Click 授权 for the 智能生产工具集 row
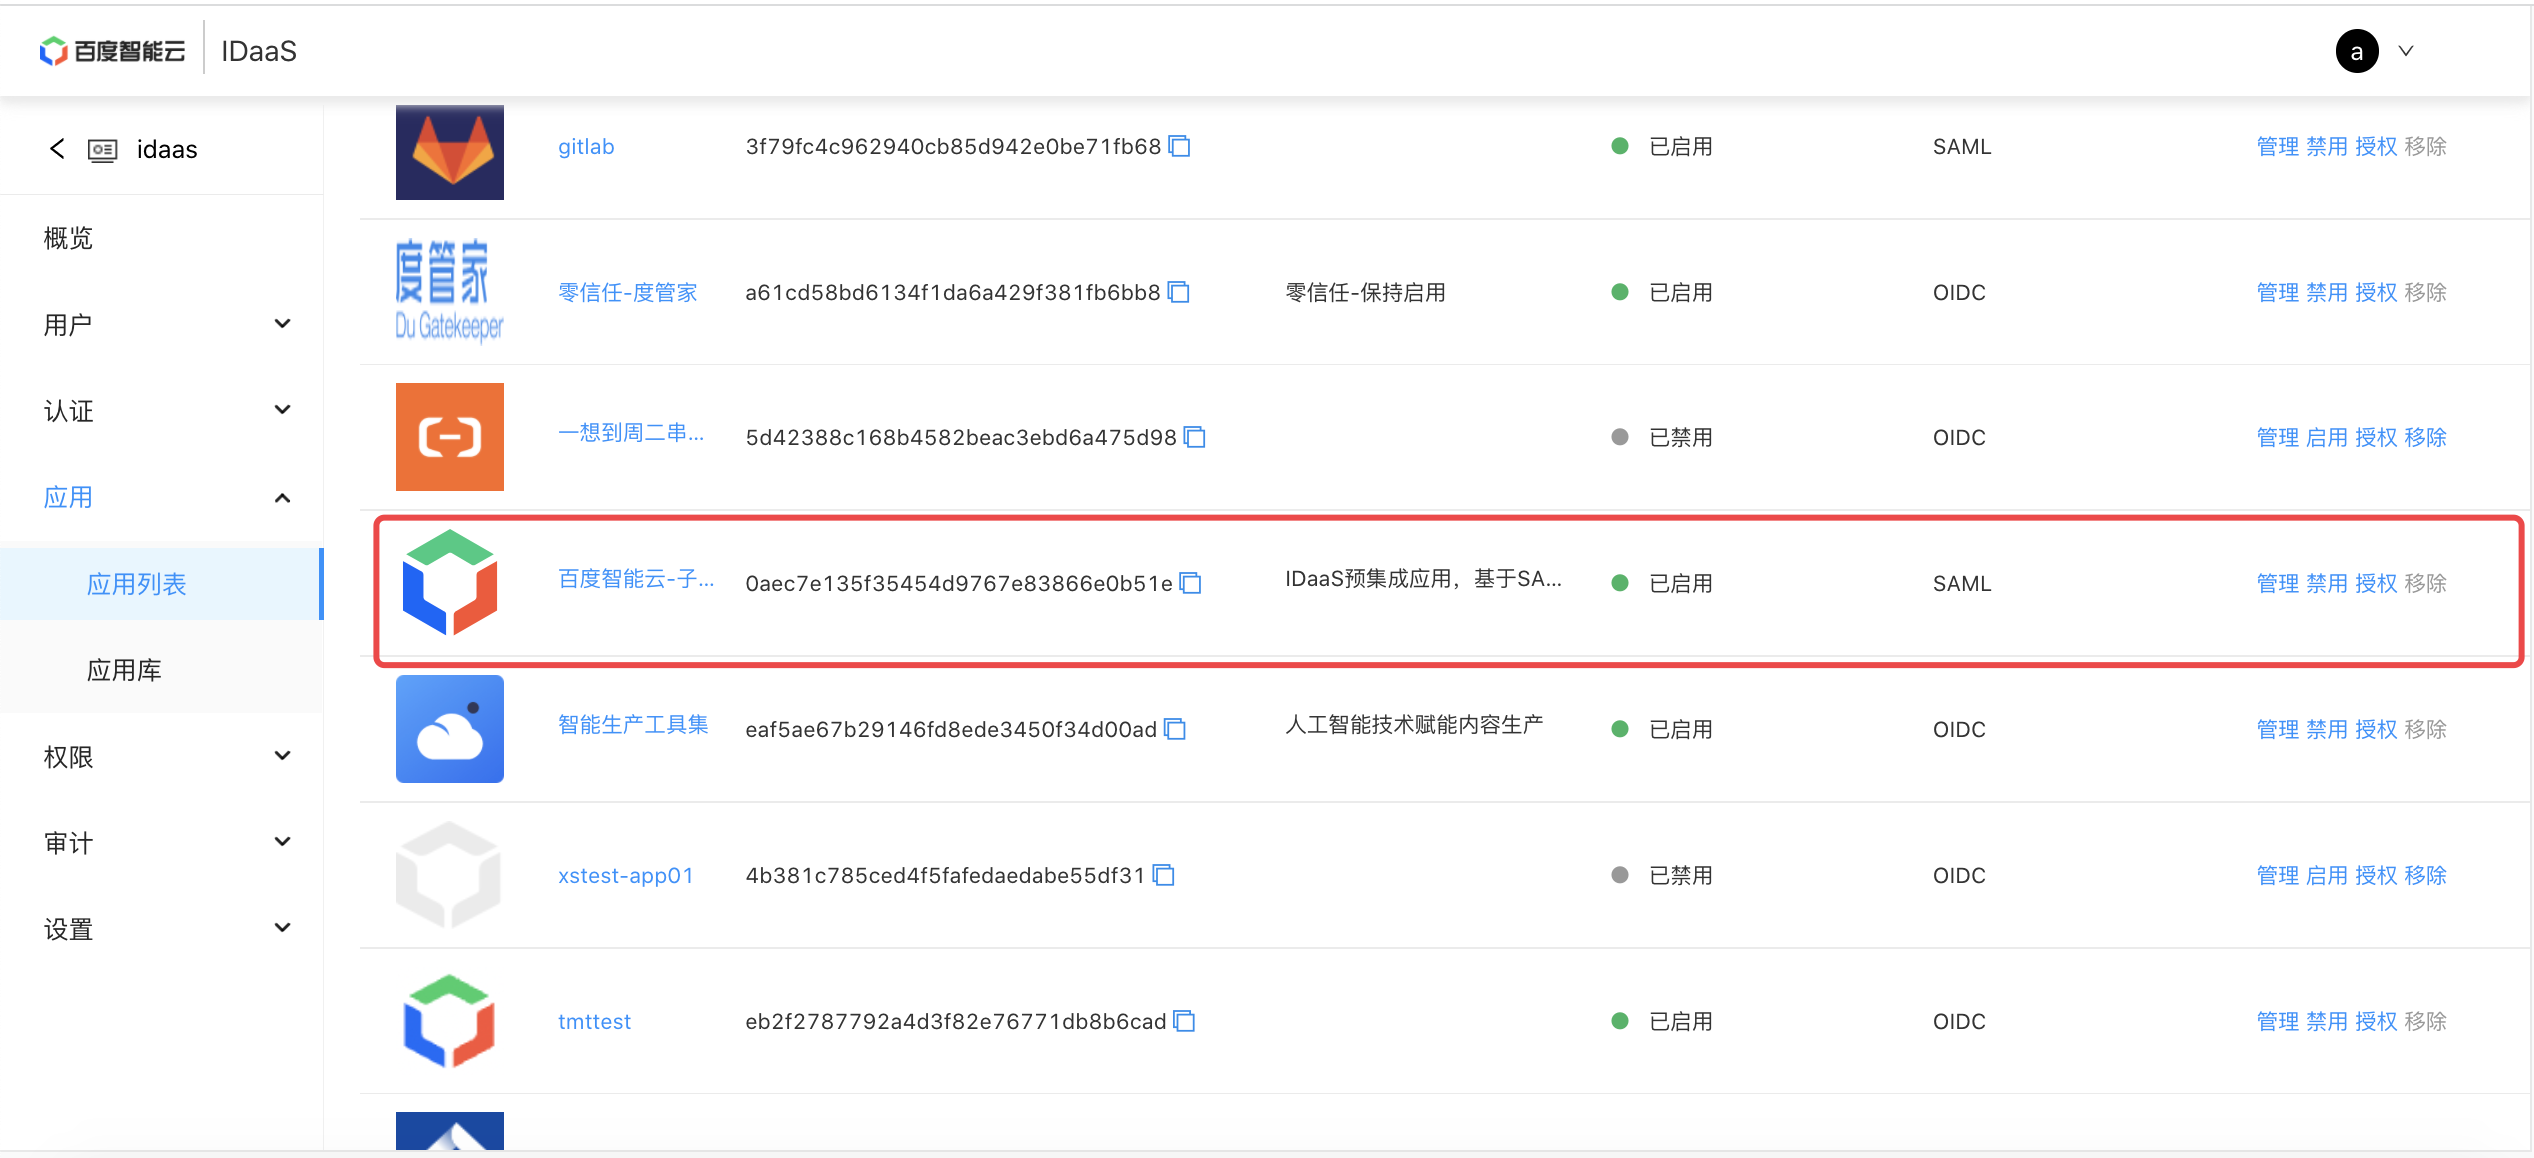 click(x=2376, y=730)
